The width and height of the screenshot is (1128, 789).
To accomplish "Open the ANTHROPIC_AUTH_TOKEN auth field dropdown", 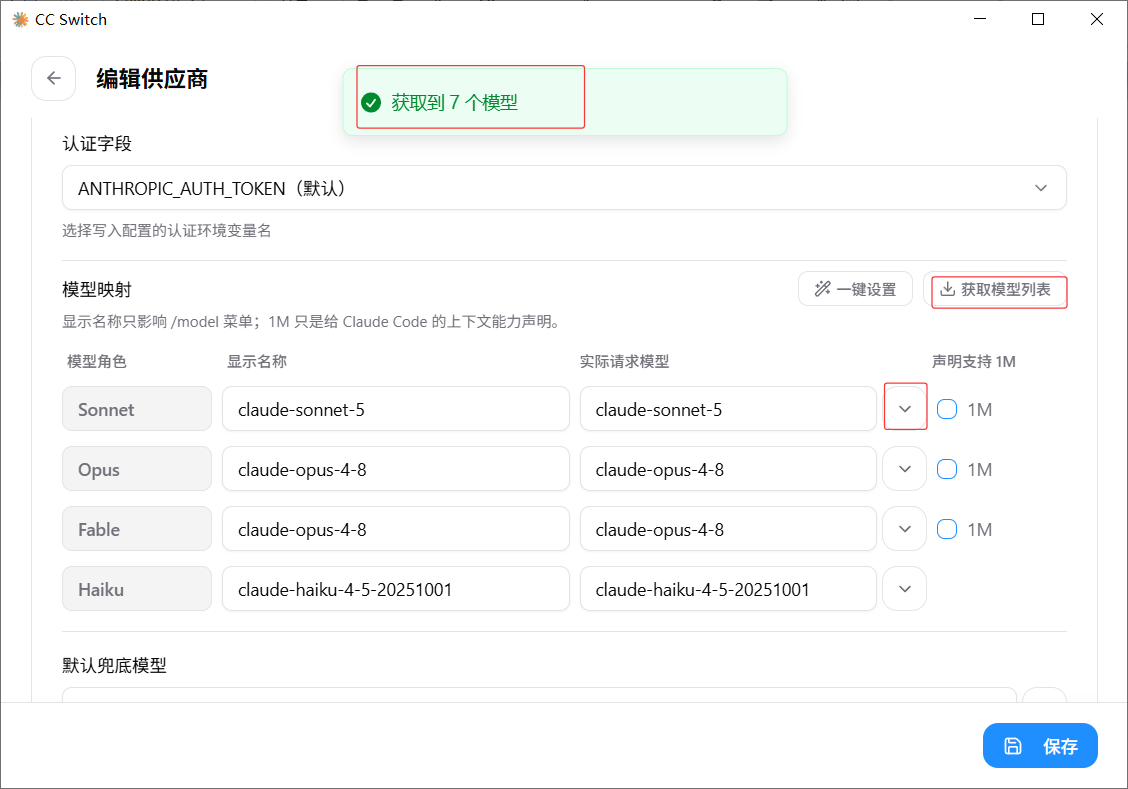I will 564,188.
